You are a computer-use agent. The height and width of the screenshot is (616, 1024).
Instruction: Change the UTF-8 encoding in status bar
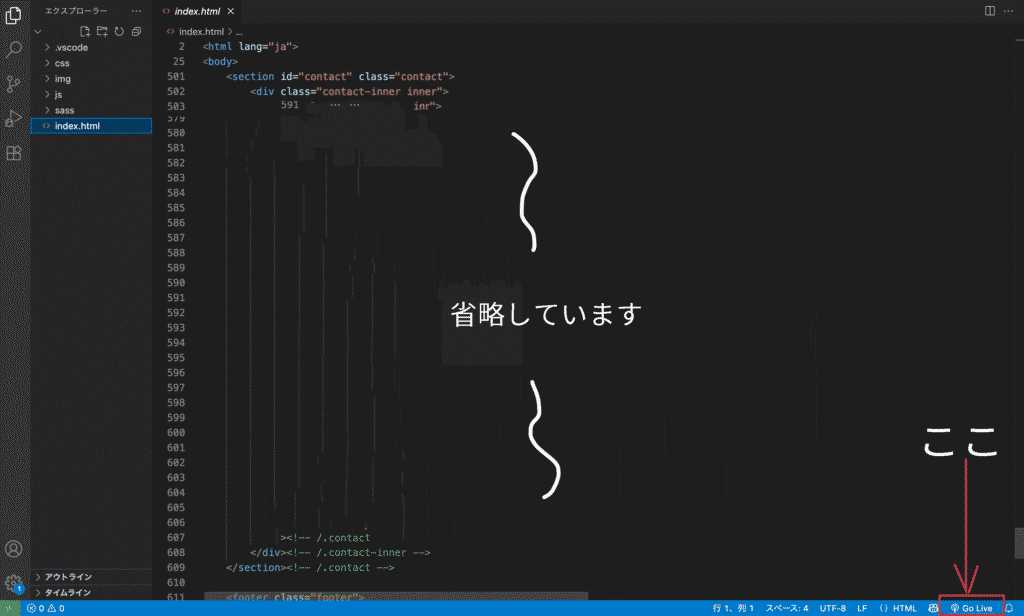832,608
